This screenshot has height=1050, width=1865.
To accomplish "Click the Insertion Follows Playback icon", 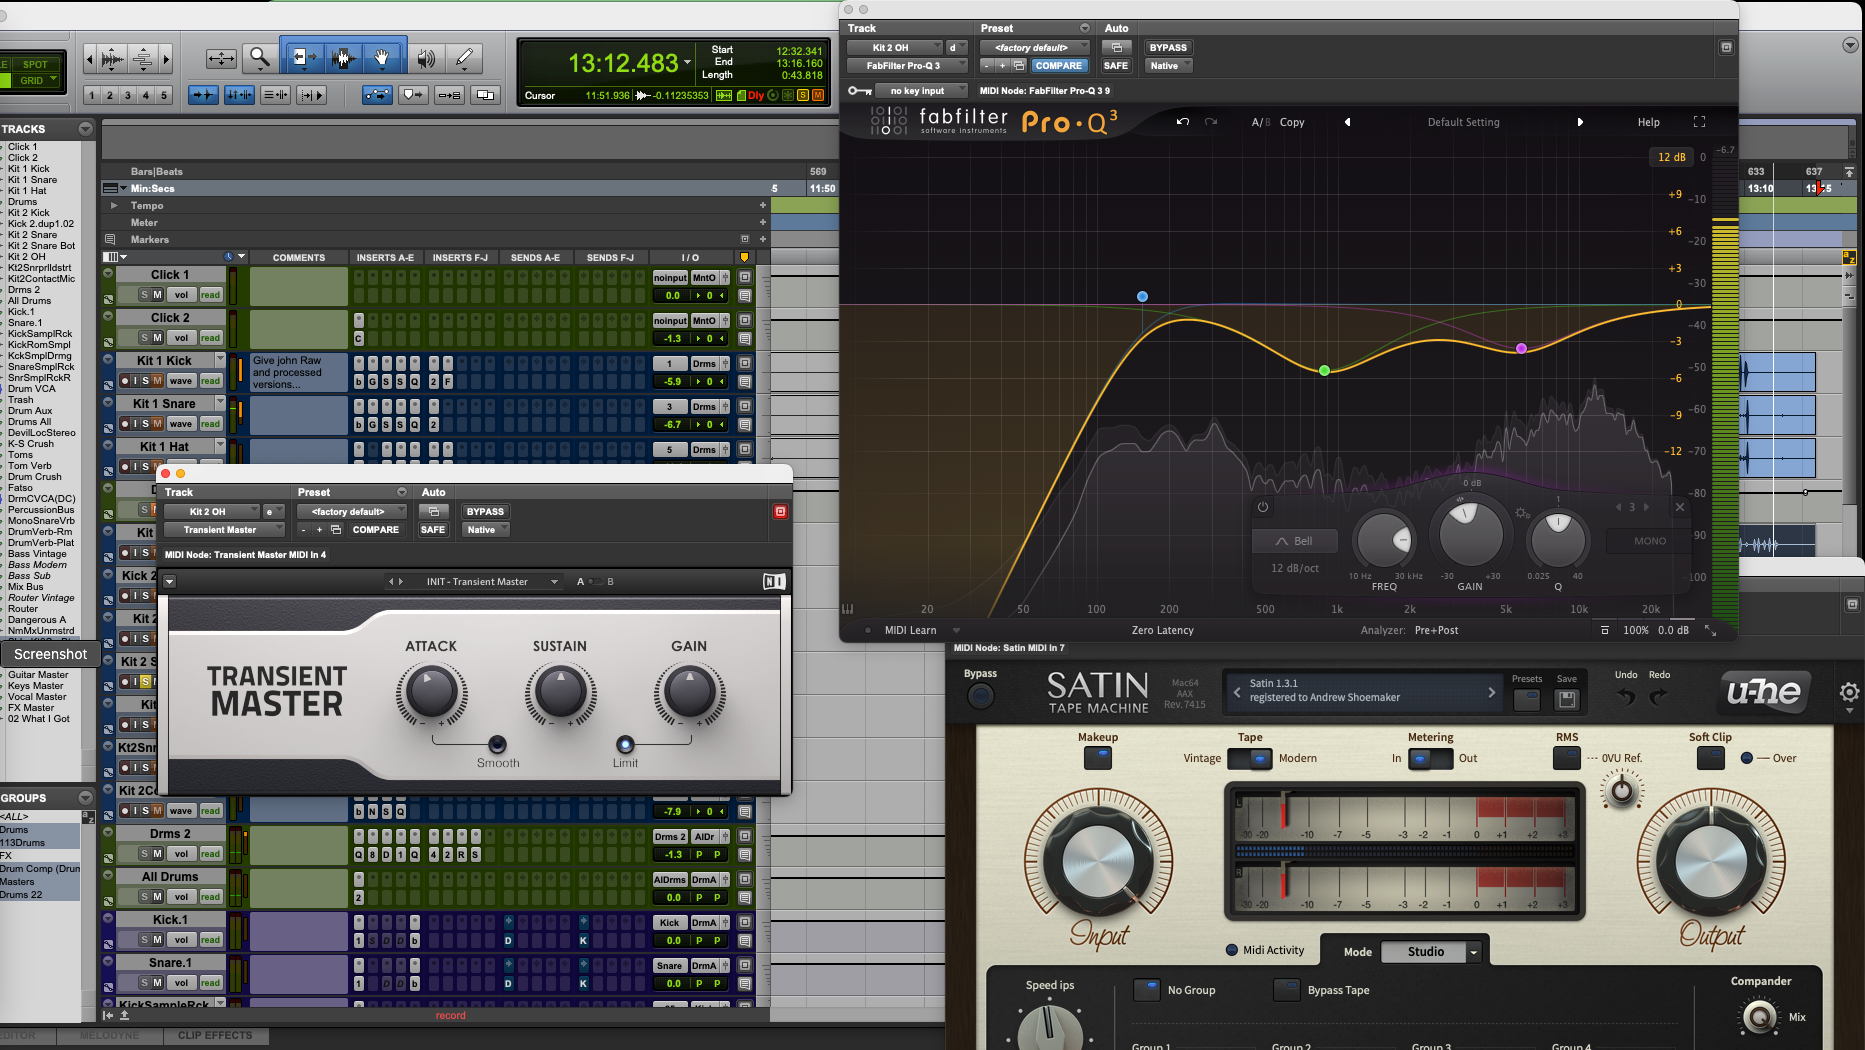I will pos(312,95).
